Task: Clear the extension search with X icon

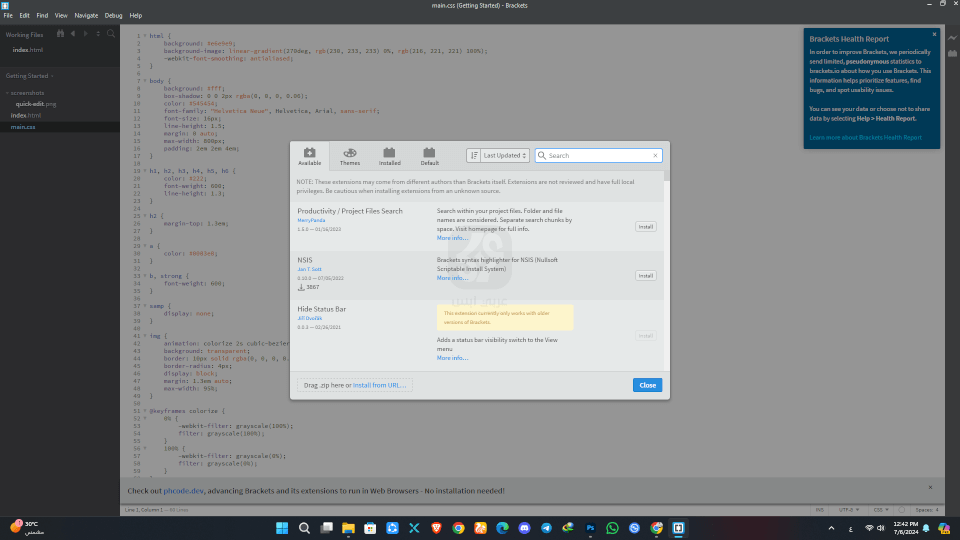Action: point(656,155)
